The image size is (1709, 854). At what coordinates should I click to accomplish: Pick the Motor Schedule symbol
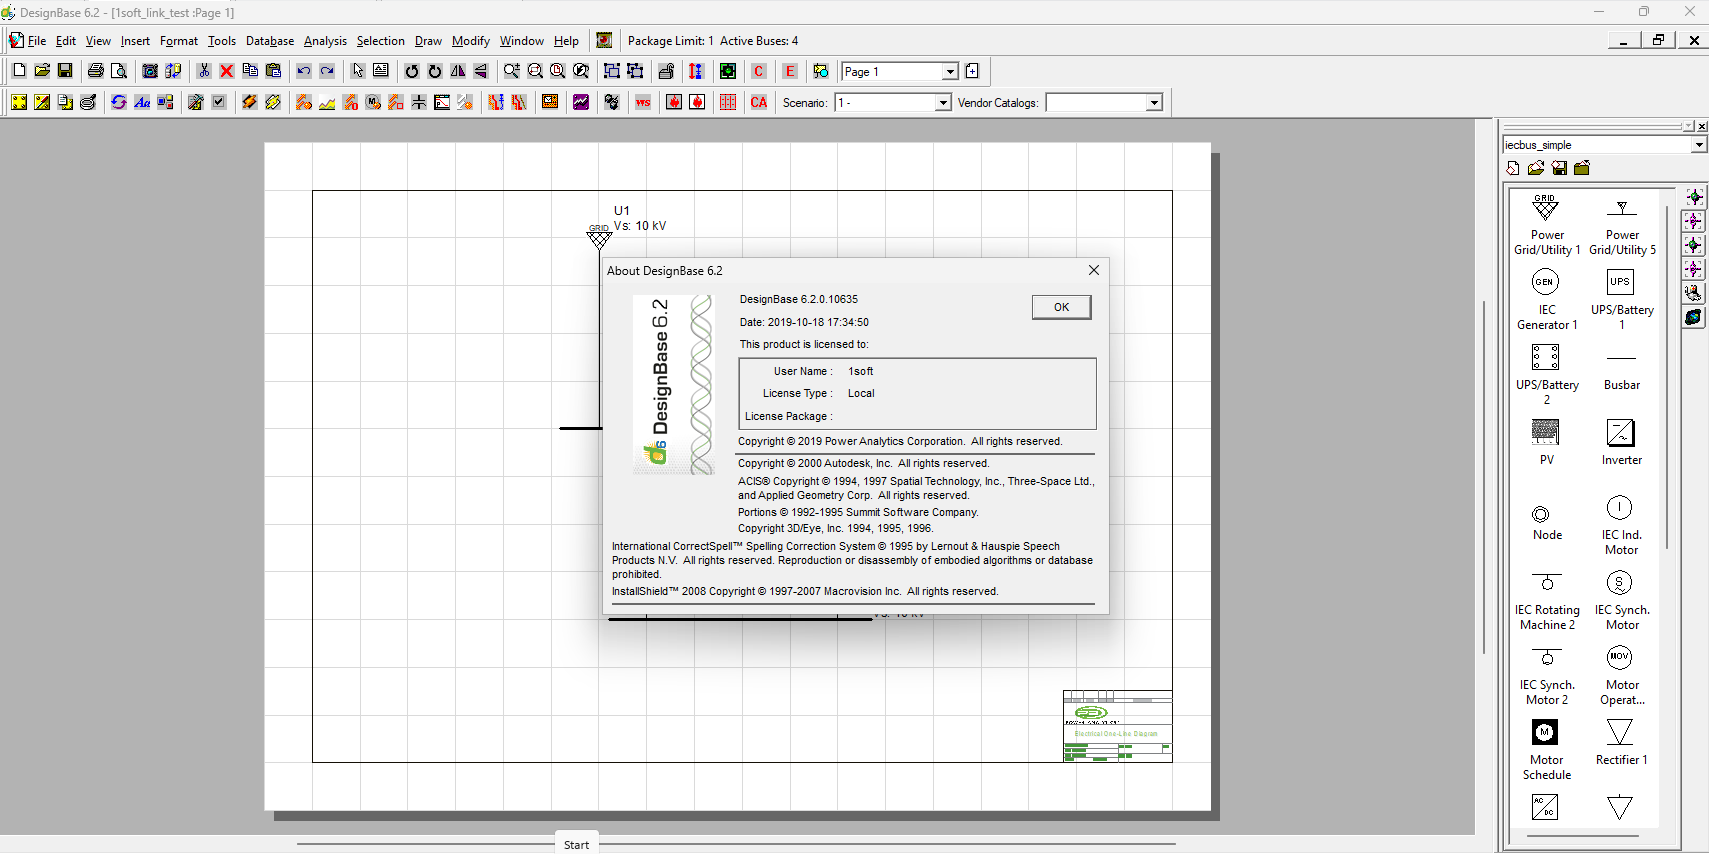tap(1546, 750)
